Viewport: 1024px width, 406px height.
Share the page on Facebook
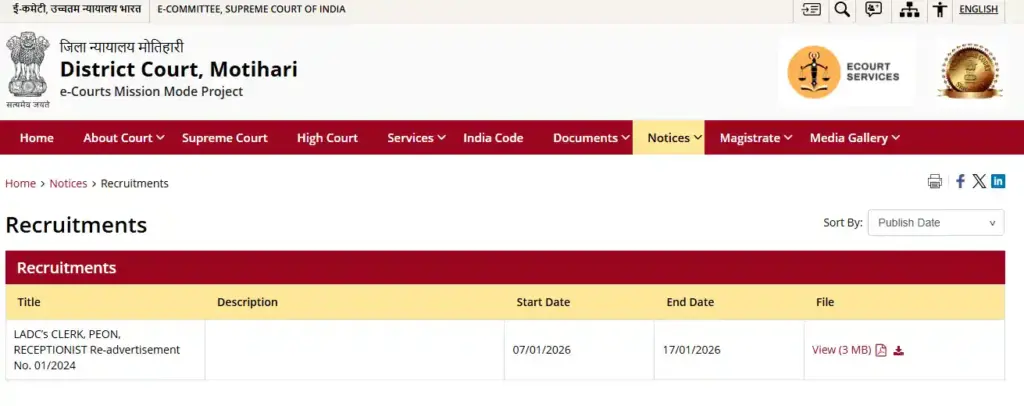(x=960, y=181)
